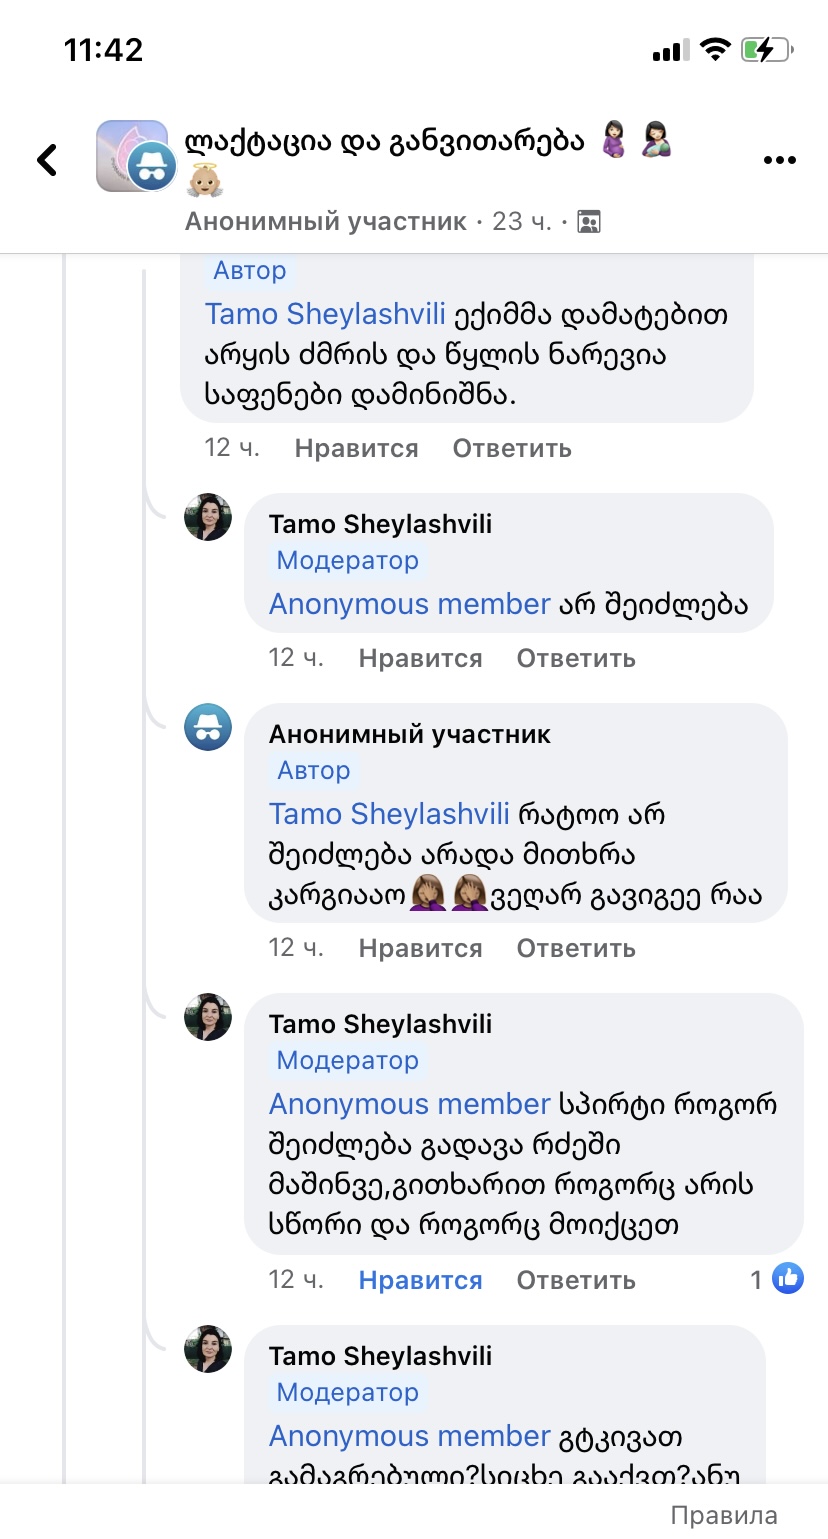Reply to the anonymous author's რატოო comment
Screen dimensions: 828x1539
point(576,948)
